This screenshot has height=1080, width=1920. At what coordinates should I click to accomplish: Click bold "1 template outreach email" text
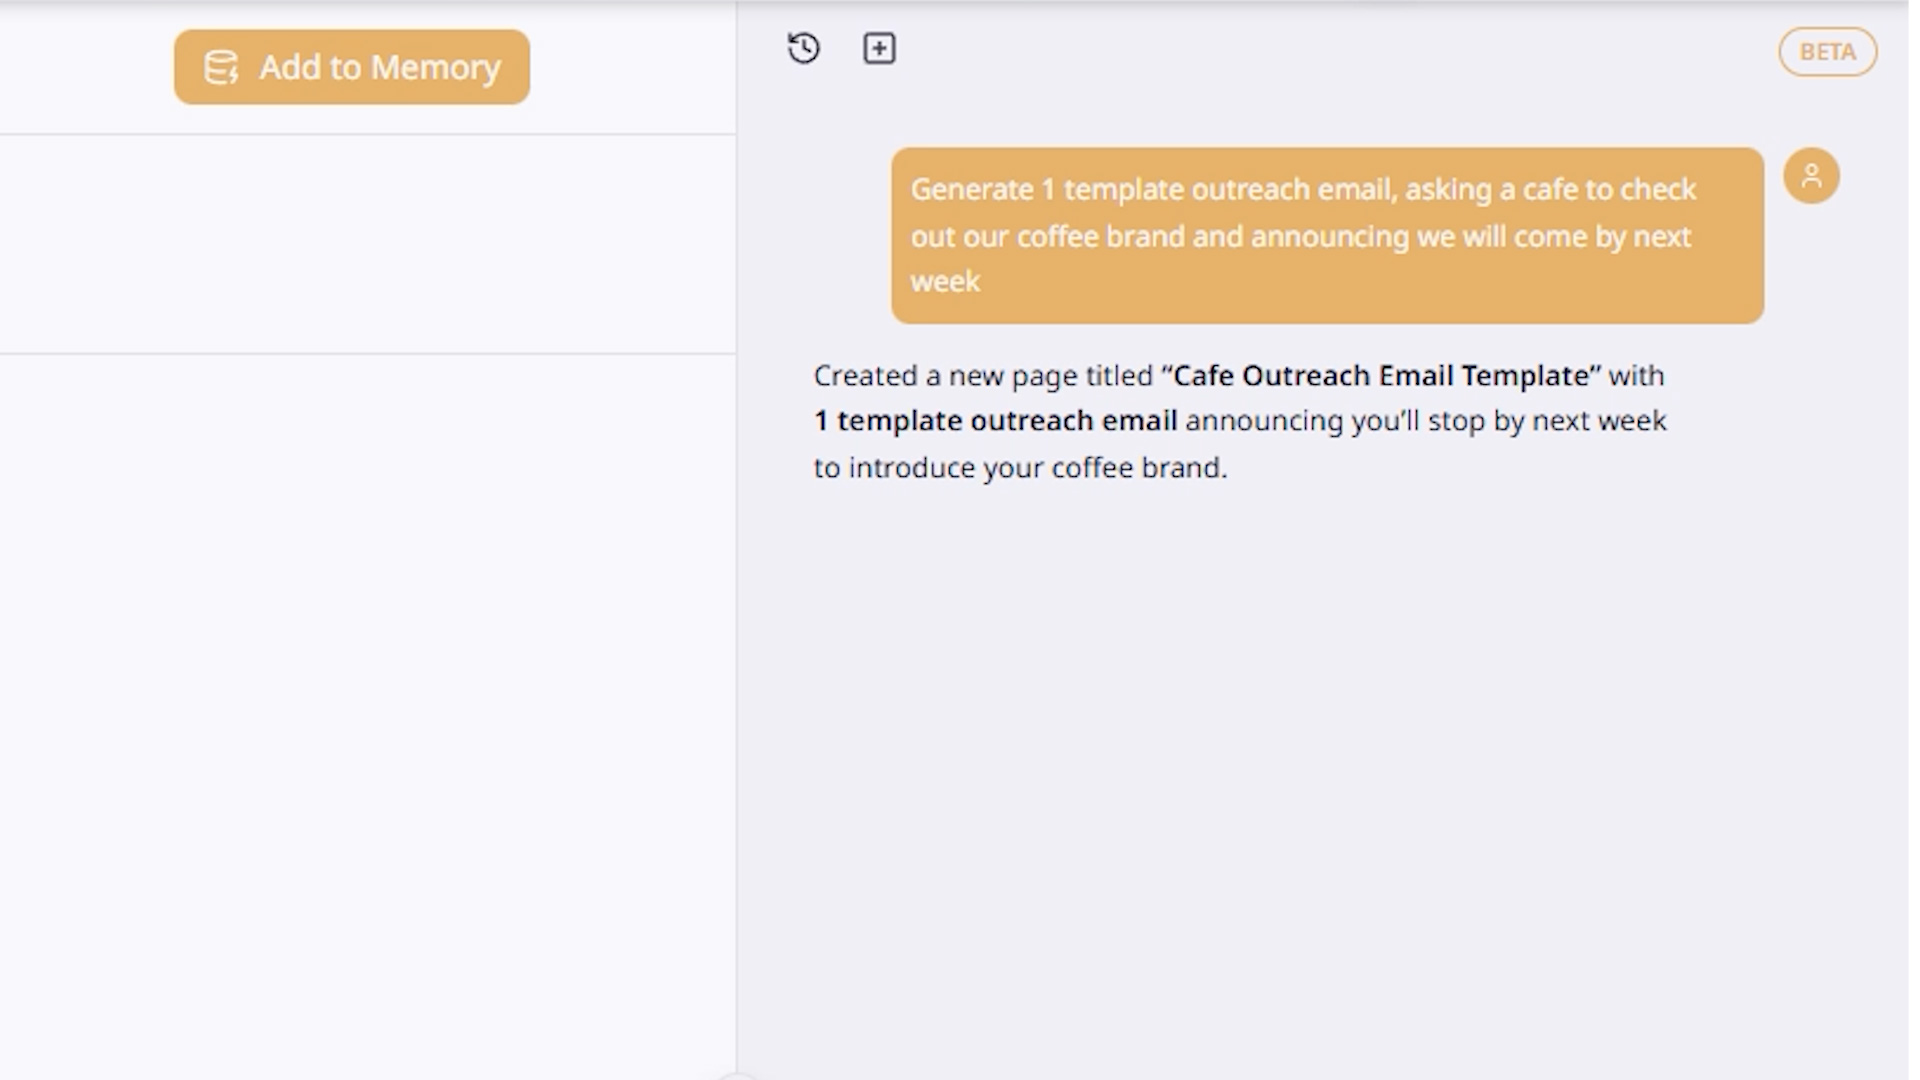(x=995, y=421)
